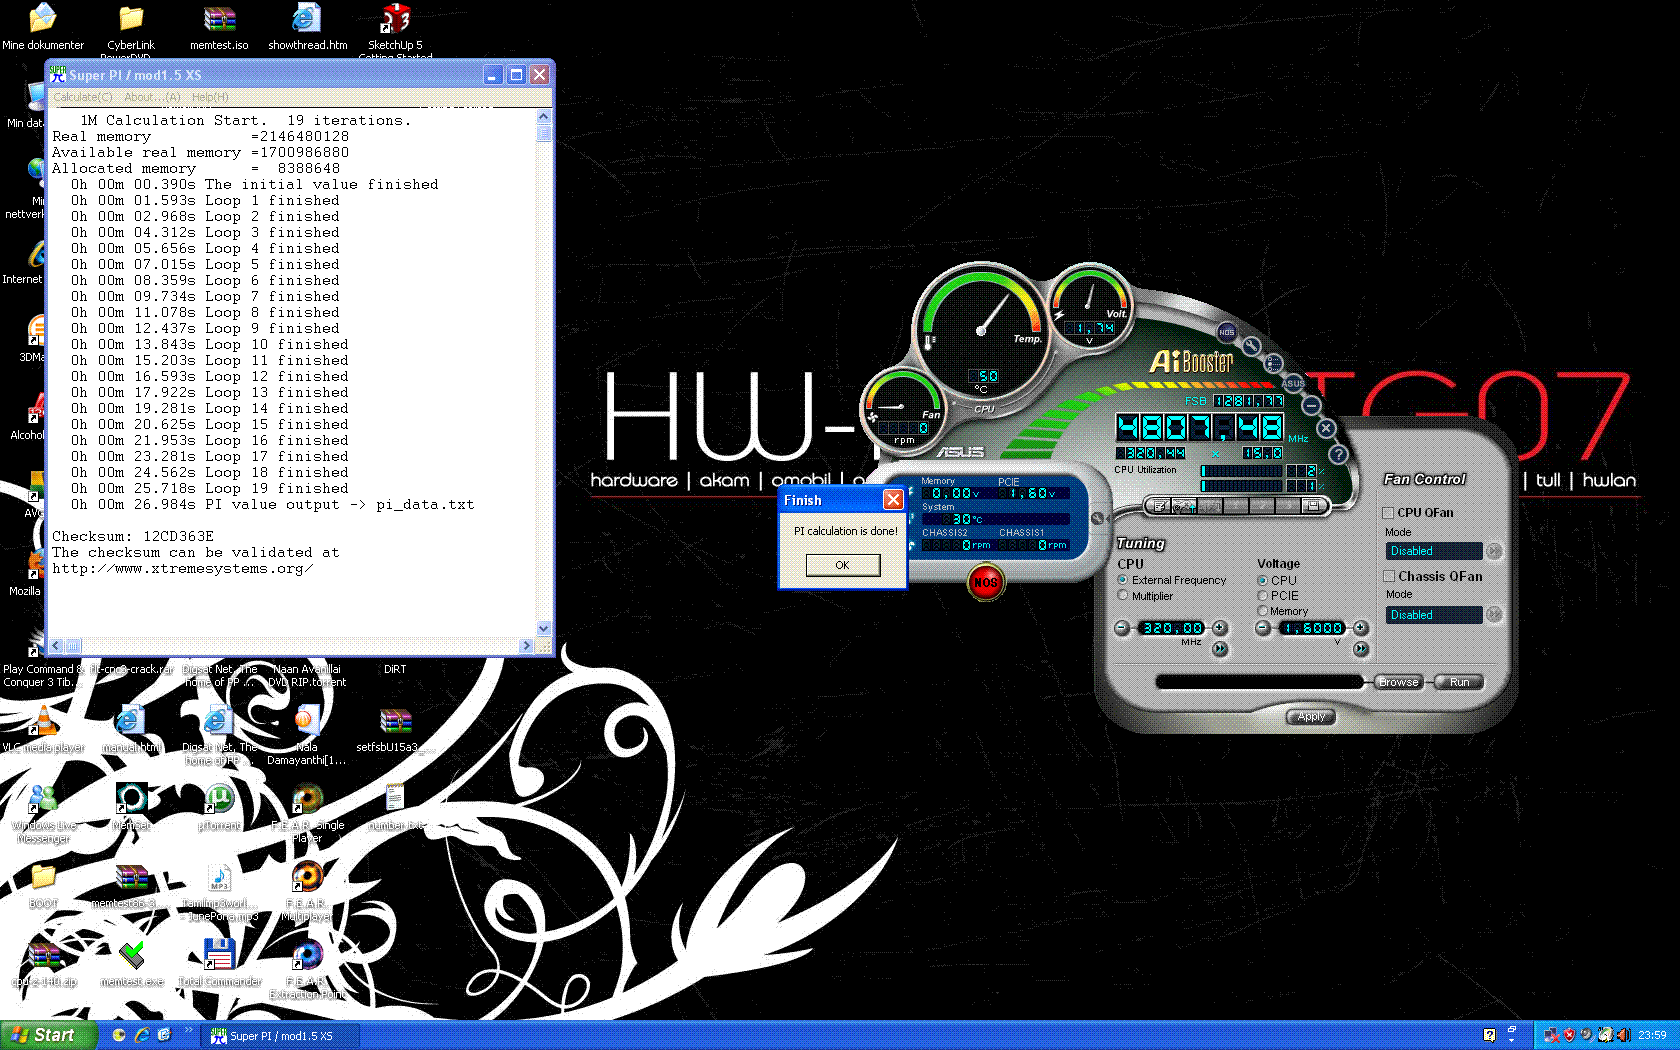Viewport: 1680px width, 1050px height.
Task: Click the NOS round icon in AI Booster
Action: coord(1226,332)
